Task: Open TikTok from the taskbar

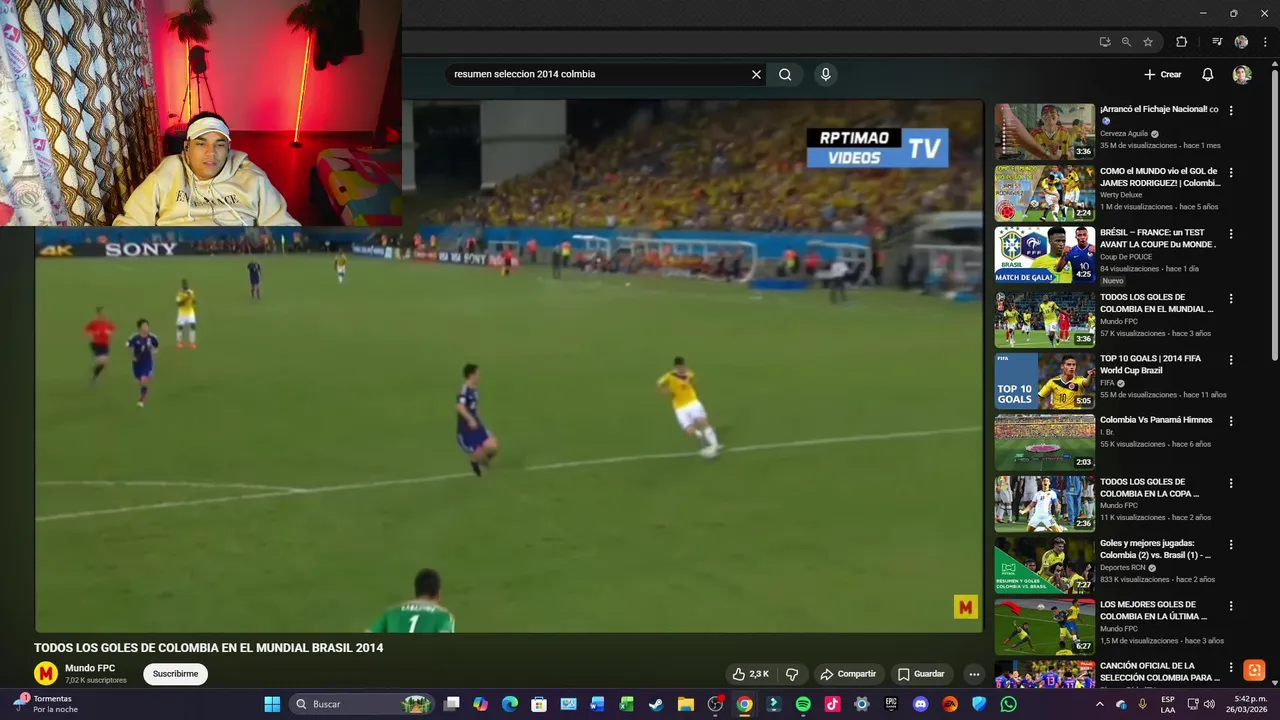Action: [x=832, y=704]
